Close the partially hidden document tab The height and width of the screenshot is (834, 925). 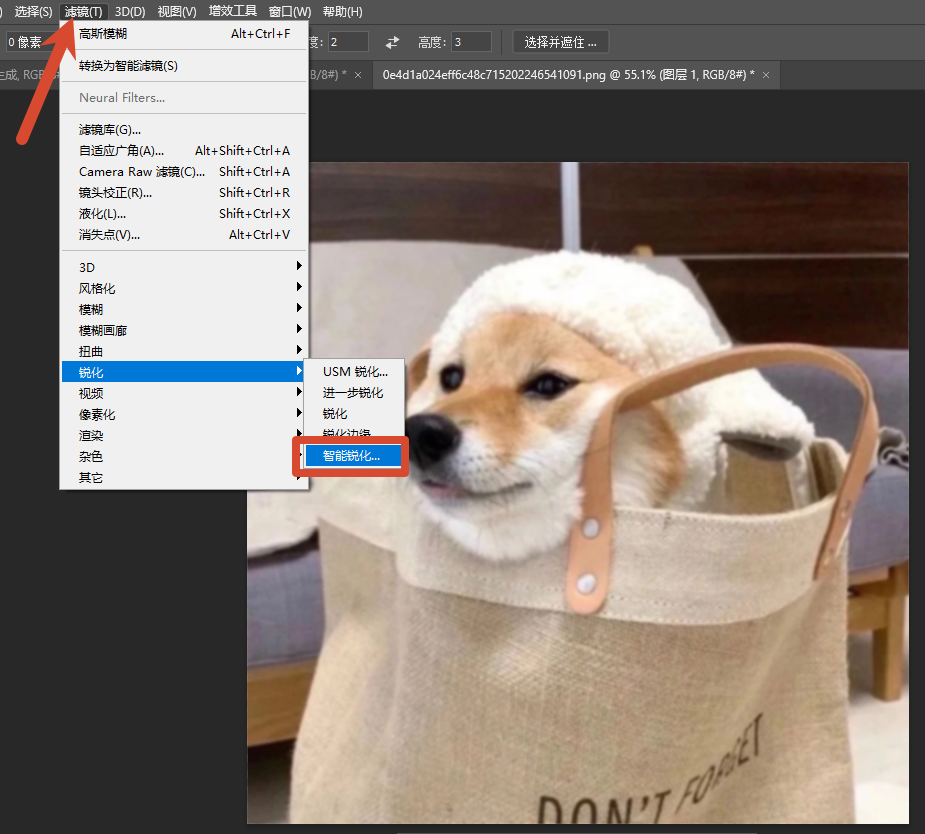(x=357, y=75)
